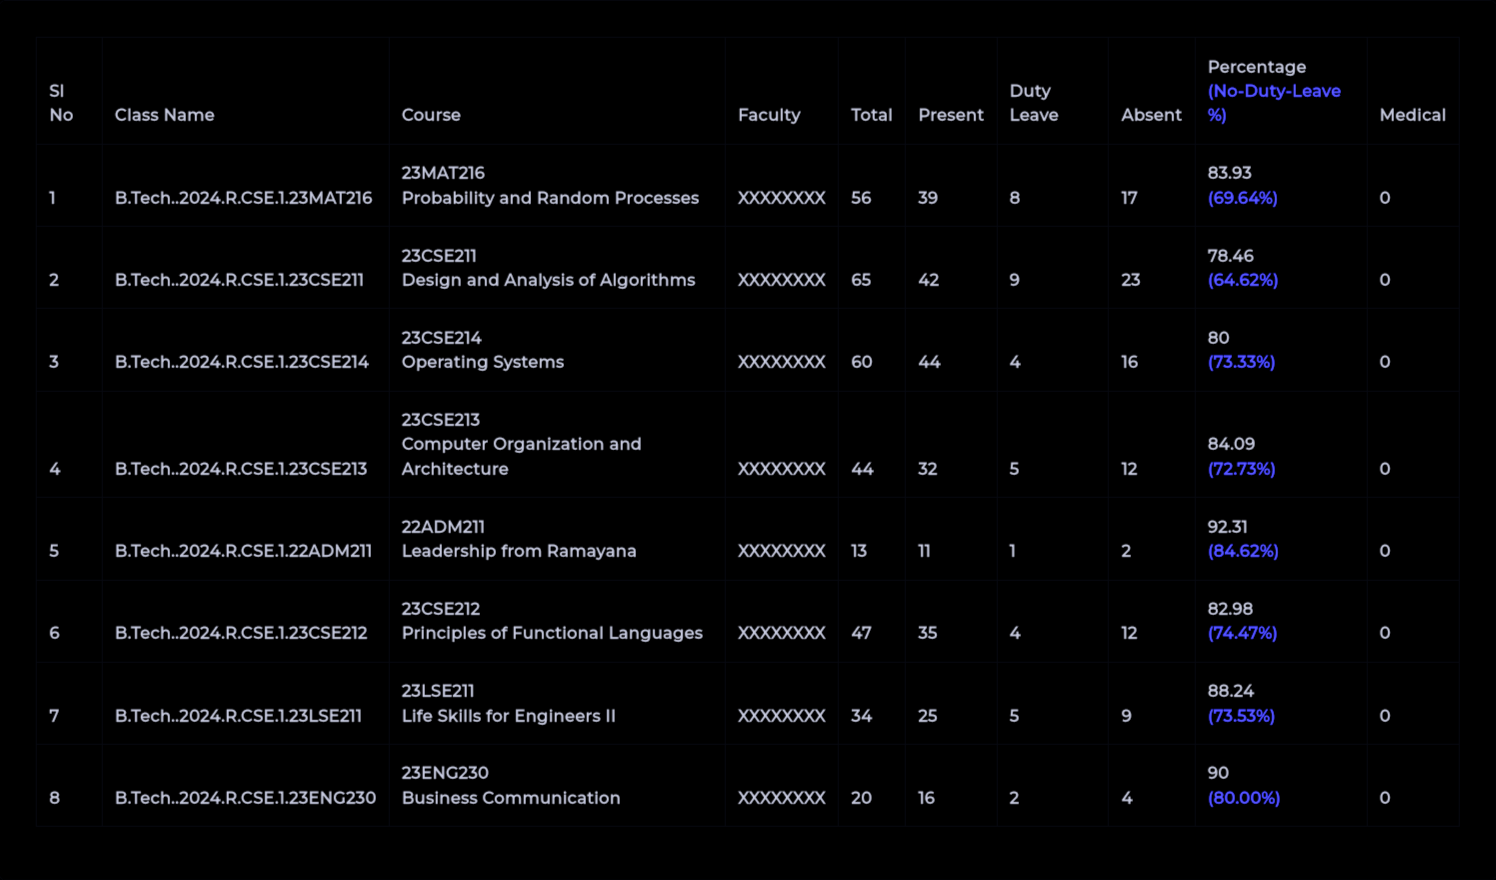Image resolution: width=1496 pixels, height=880 pixels.
Task: Select the absent count 23 for 23CSE211
Action: pos(1130,280)
